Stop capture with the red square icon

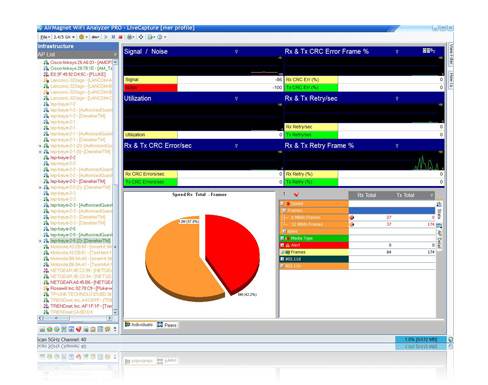[120, 37]
